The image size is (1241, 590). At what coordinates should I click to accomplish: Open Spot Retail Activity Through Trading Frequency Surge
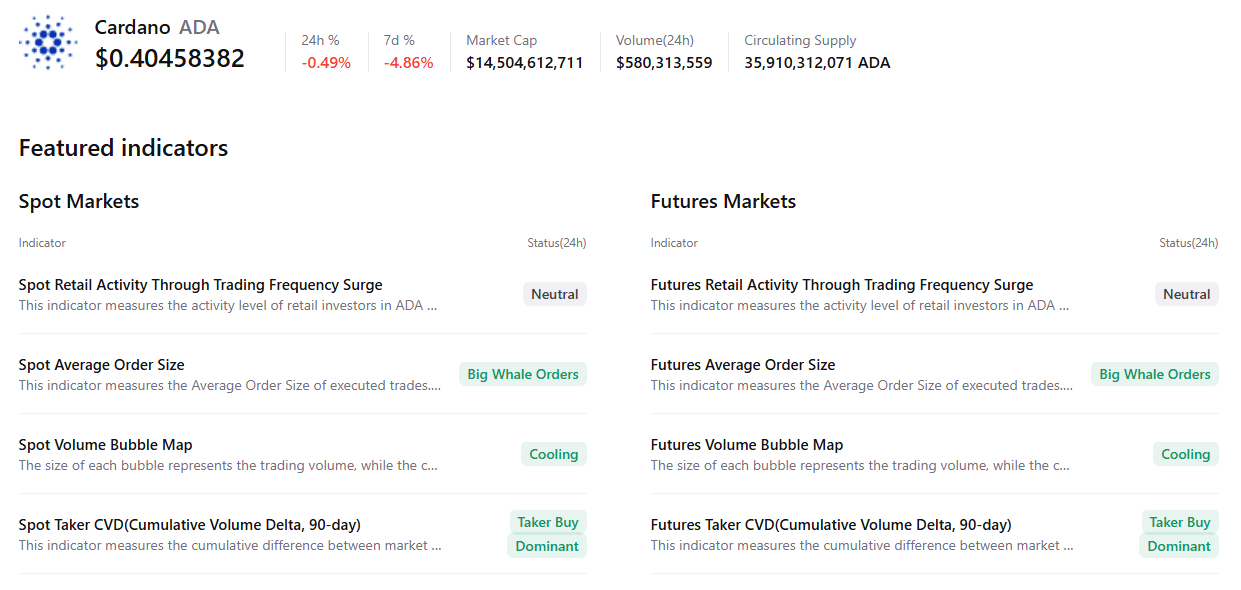[x=200, y=285]
